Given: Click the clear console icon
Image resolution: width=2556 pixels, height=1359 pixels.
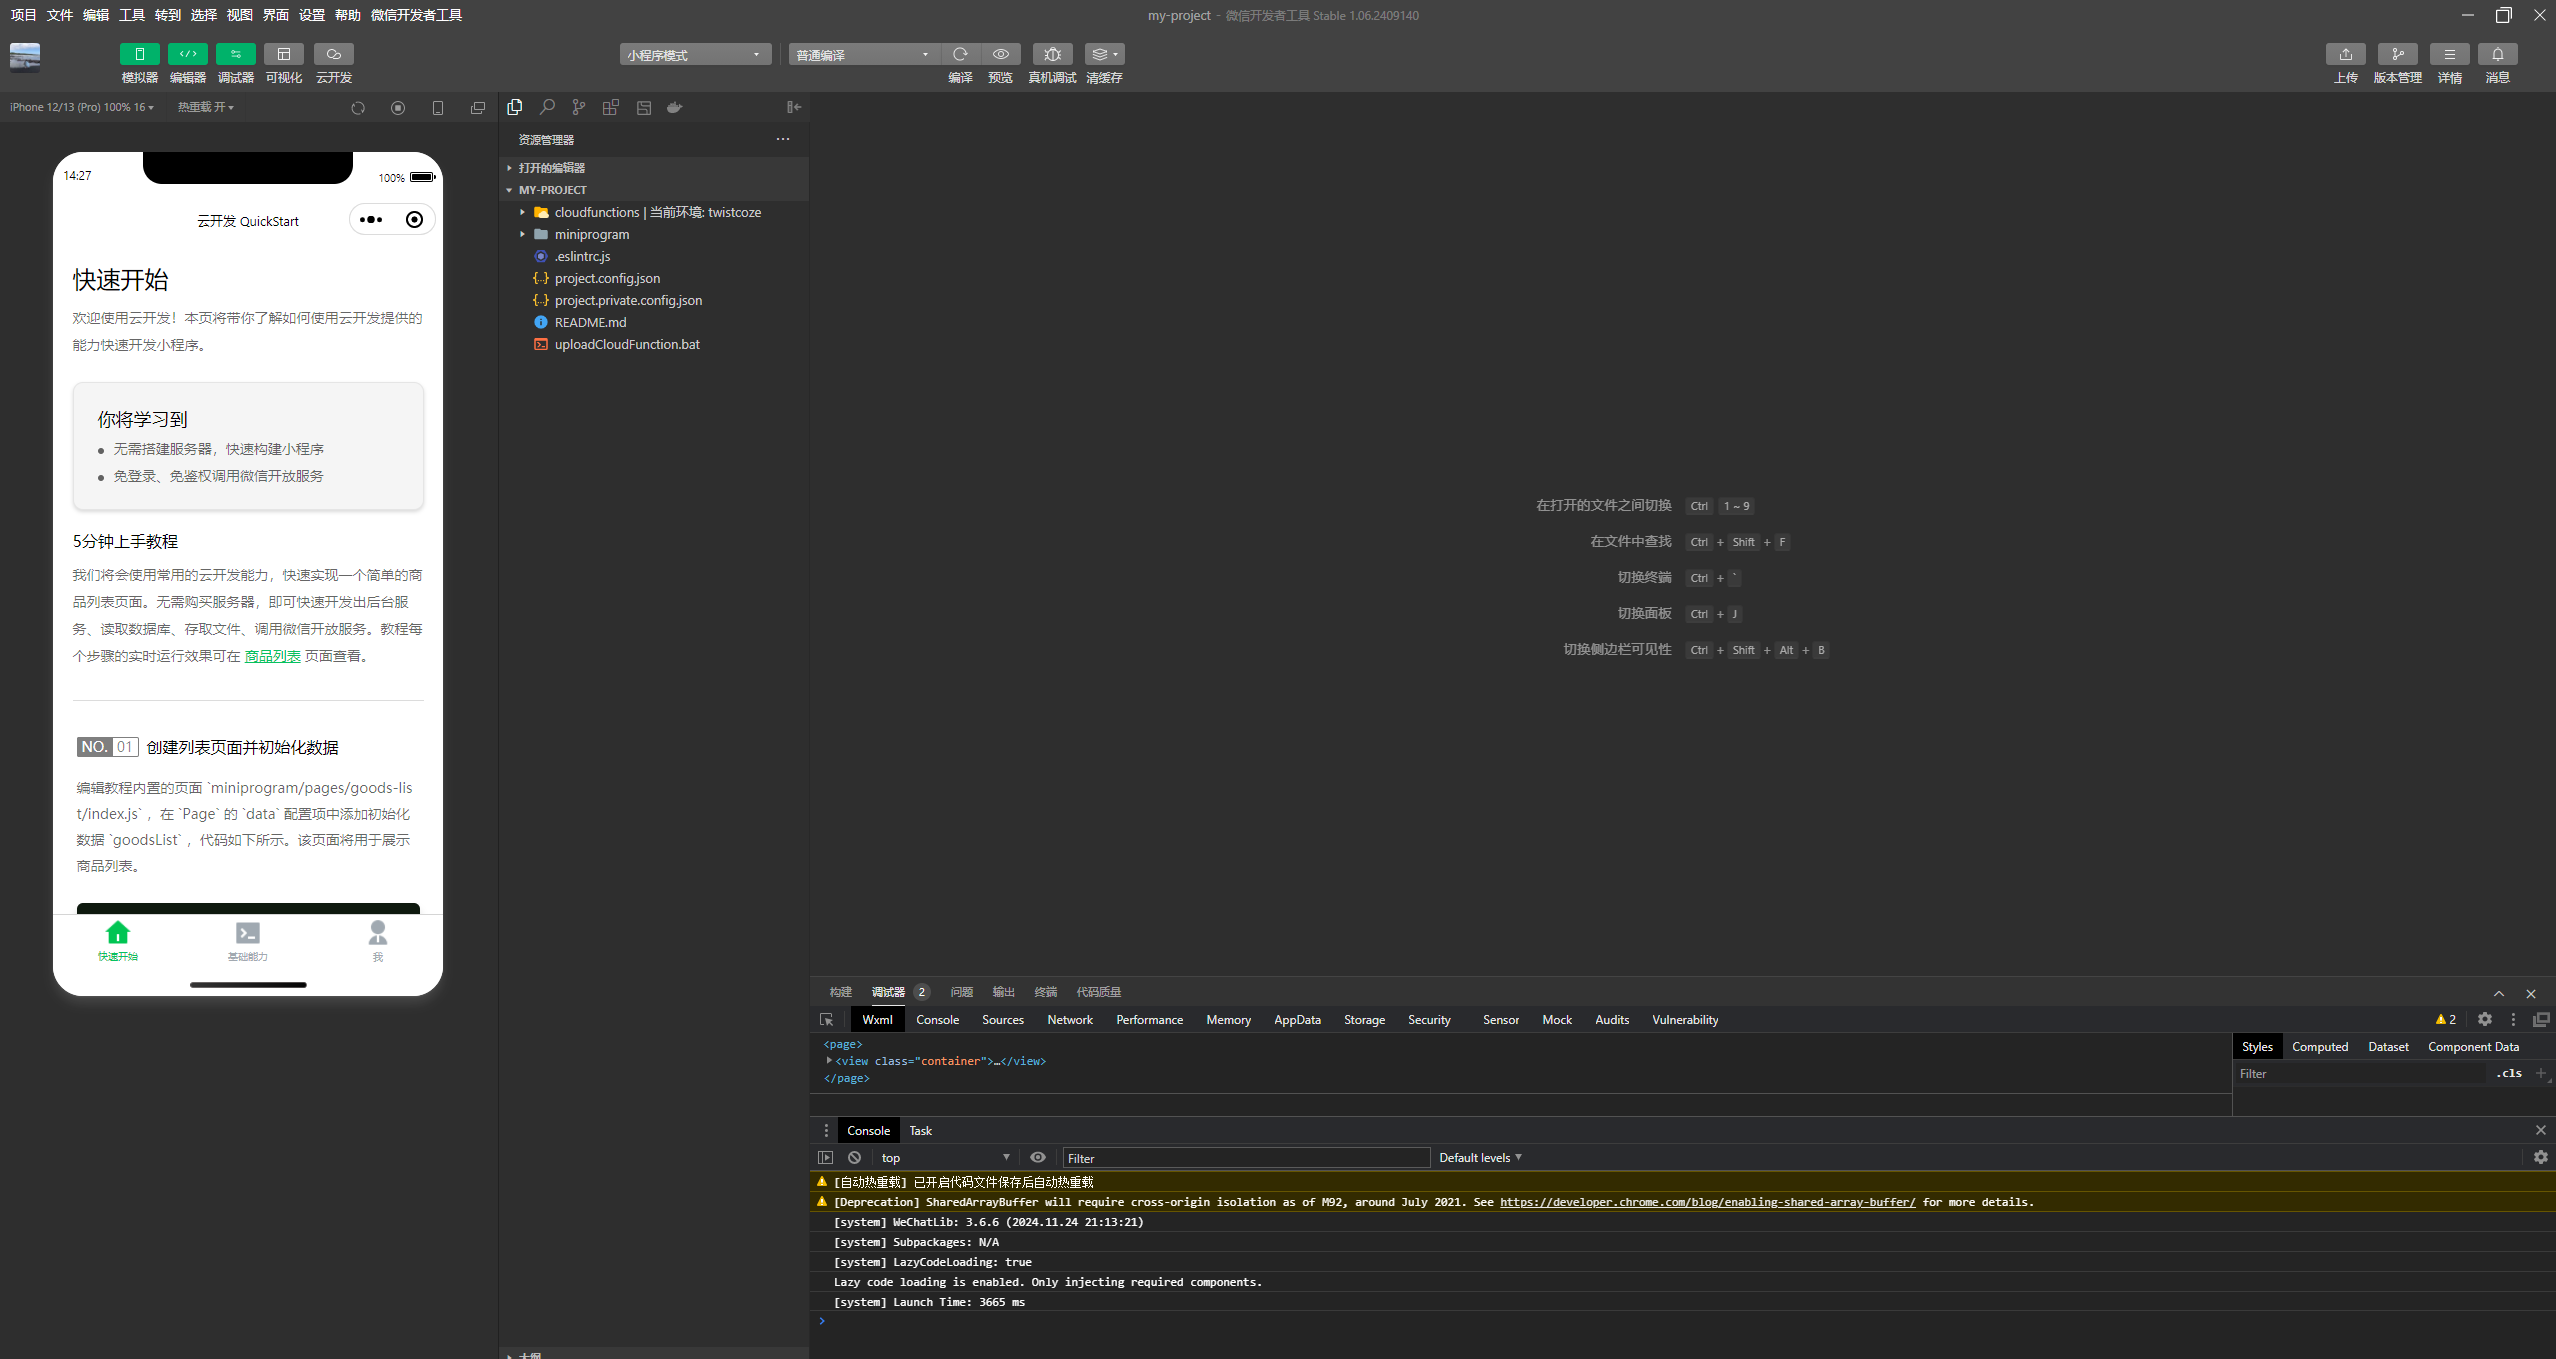Looking at the screenshot, I should coord(854,1157).
